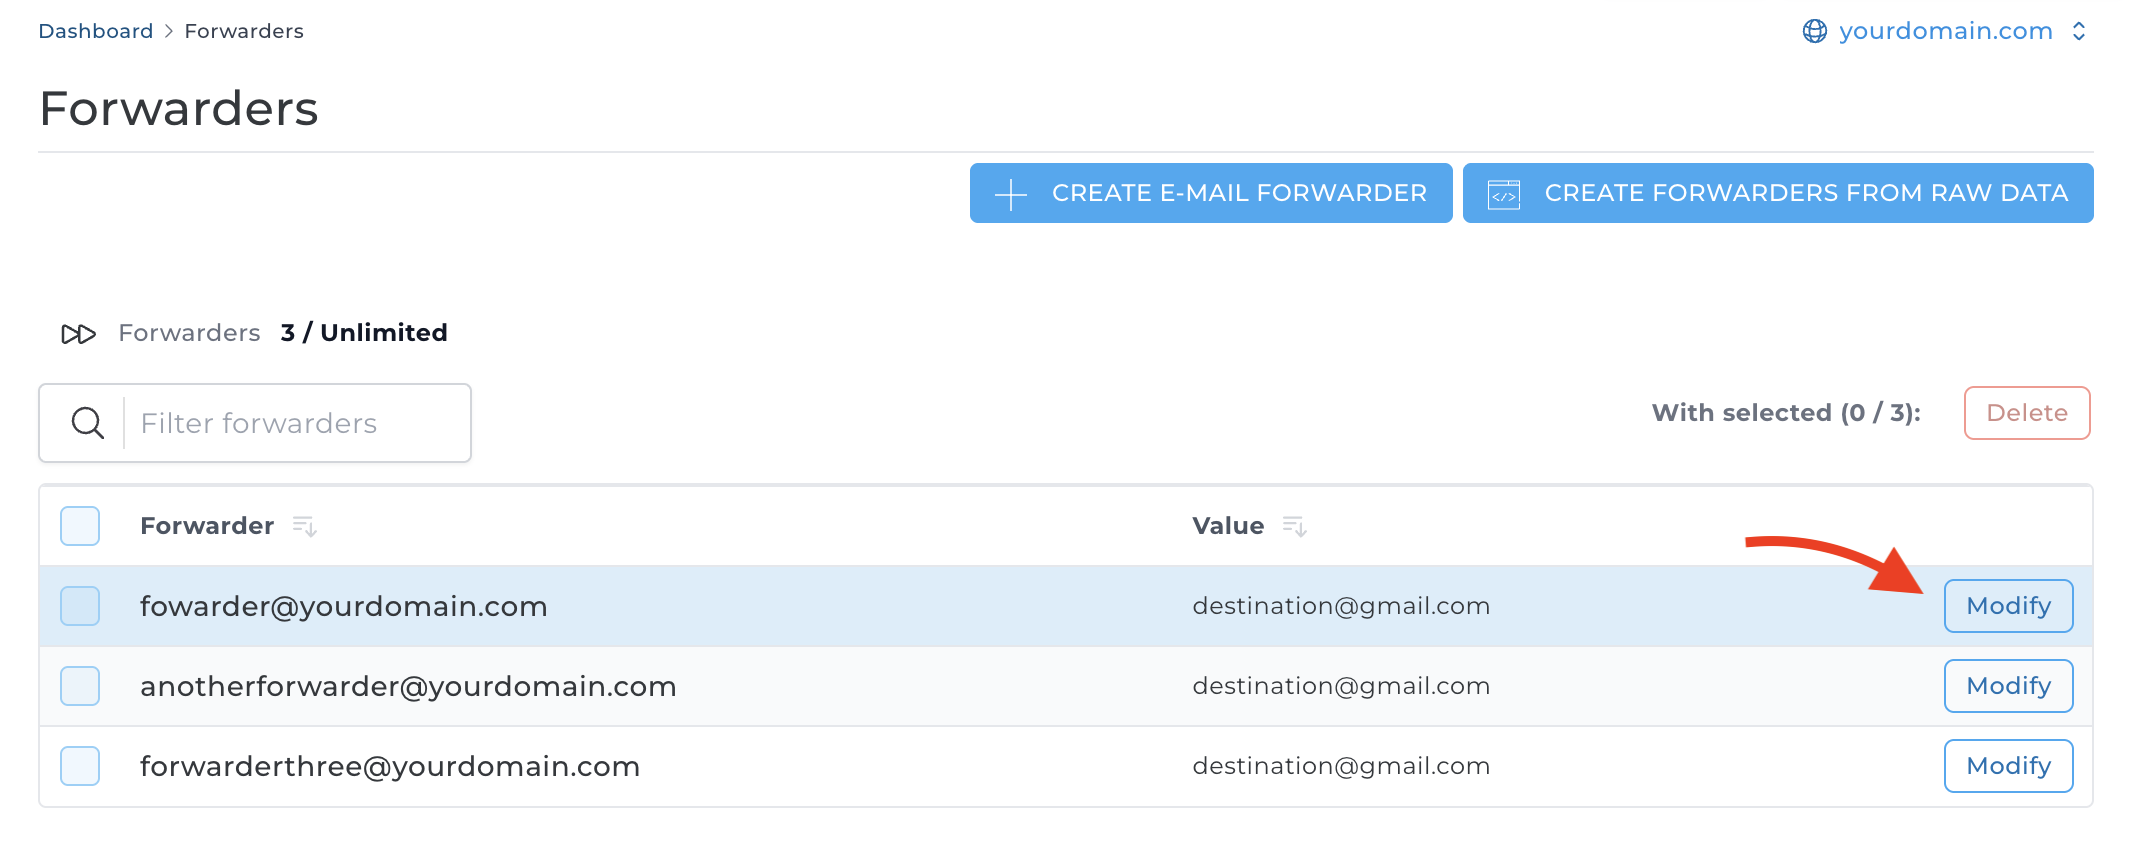
Task: Modify the anotherforwarder@yourdomain.com entry
Action: (x=2008, y=686)
